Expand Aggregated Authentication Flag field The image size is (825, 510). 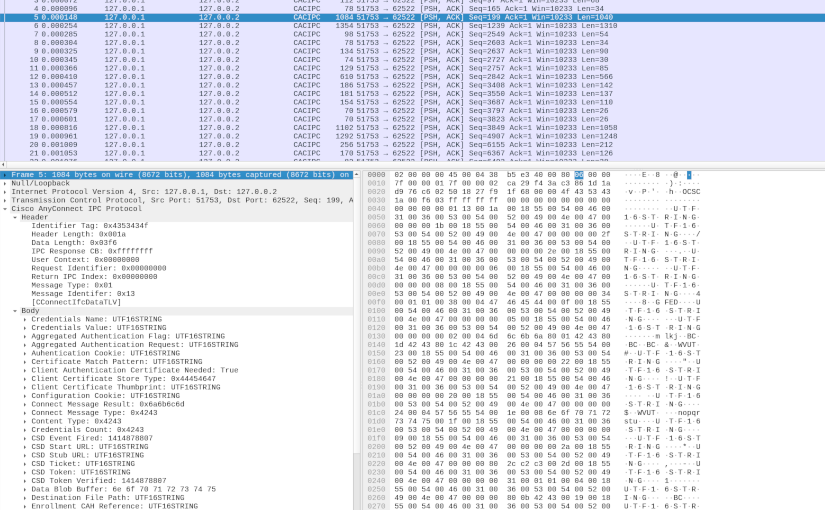[x=25, y=336]
